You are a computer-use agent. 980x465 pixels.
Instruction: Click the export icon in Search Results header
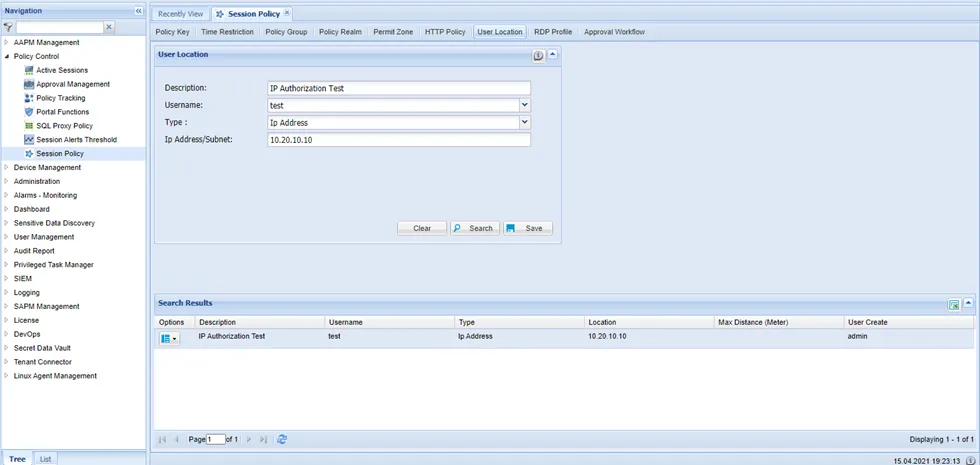(954, 304)
